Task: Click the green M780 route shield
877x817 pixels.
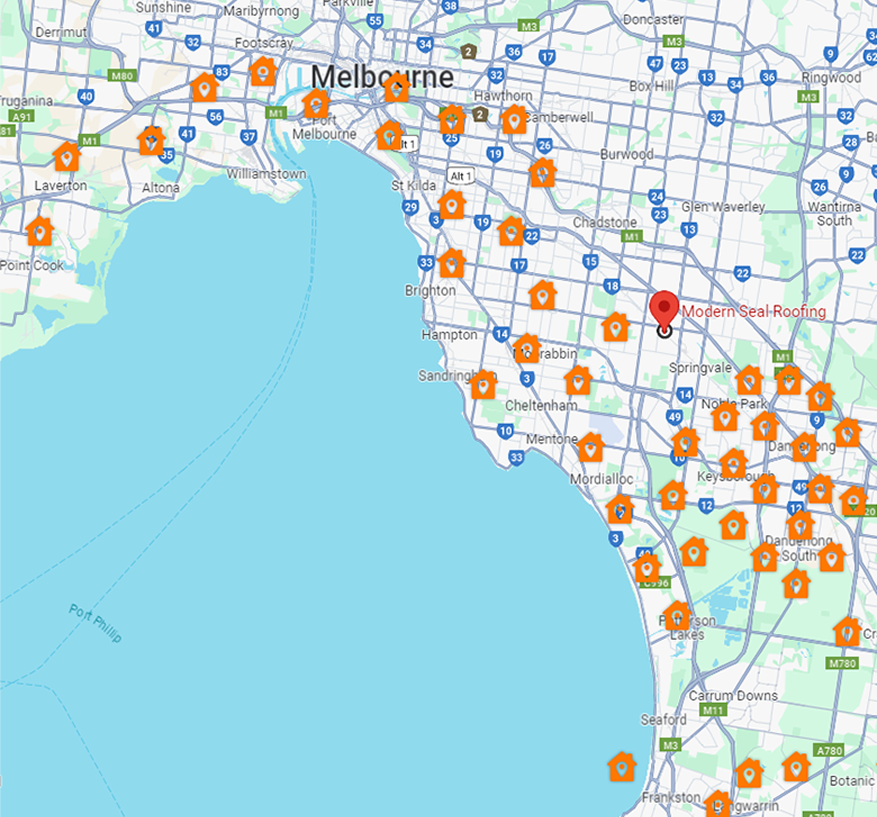Action: (x=842, y=663)
